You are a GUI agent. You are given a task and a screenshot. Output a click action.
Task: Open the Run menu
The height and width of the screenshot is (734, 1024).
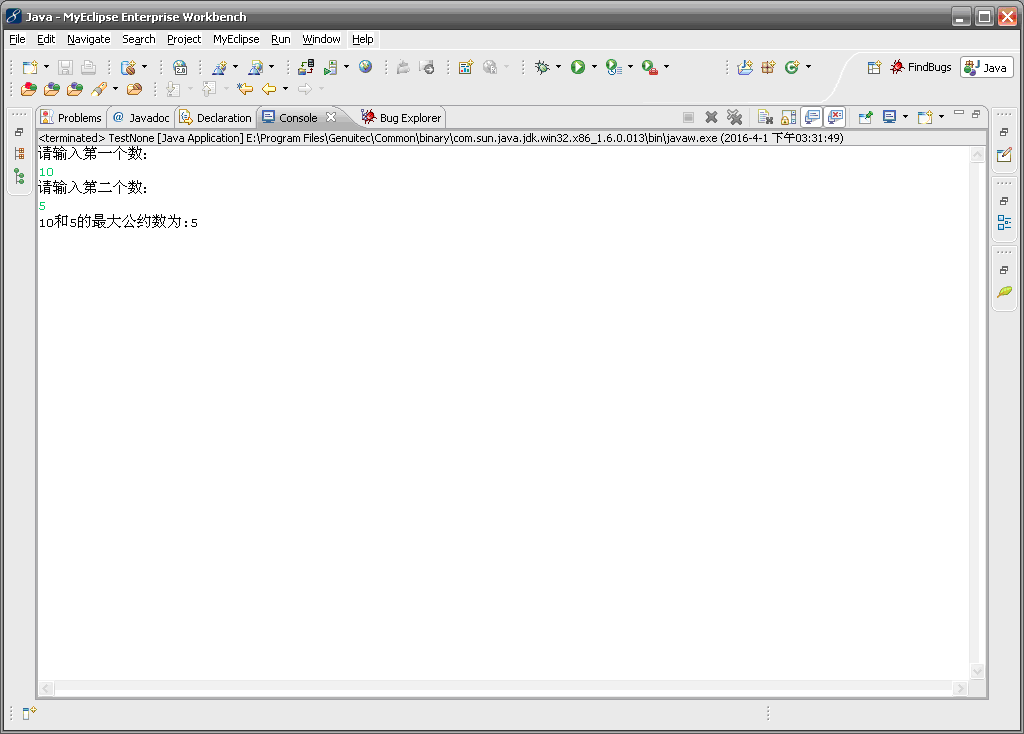(281, 39)
